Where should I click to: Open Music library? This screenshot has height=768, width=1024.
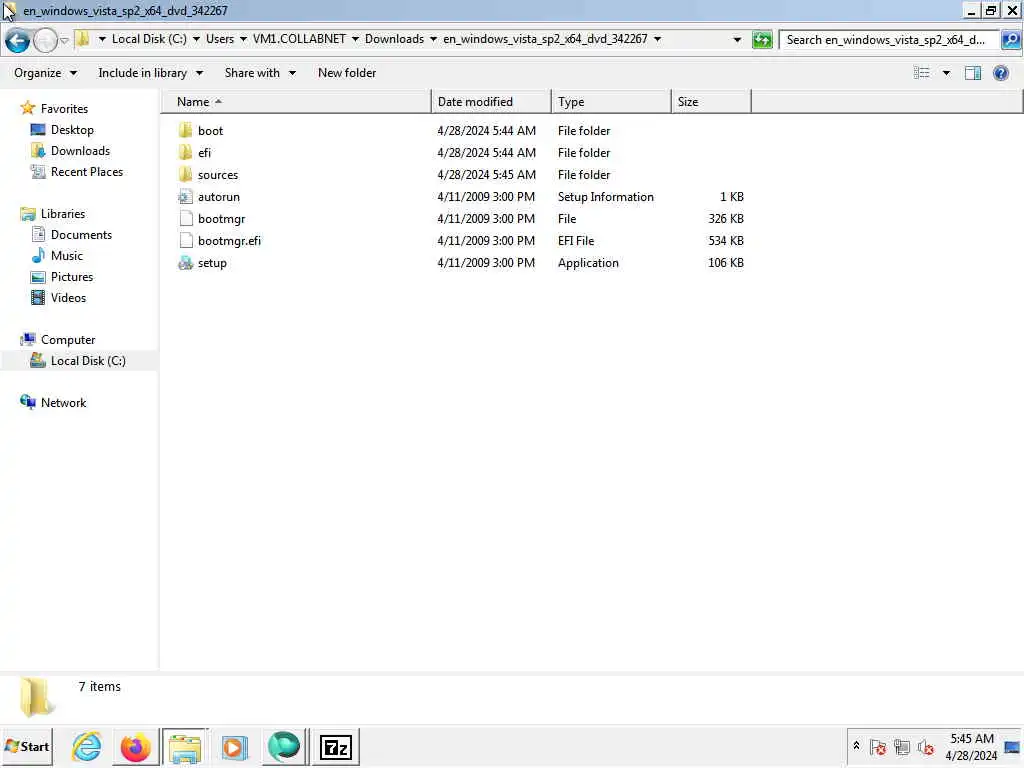[x=67, y=256]
